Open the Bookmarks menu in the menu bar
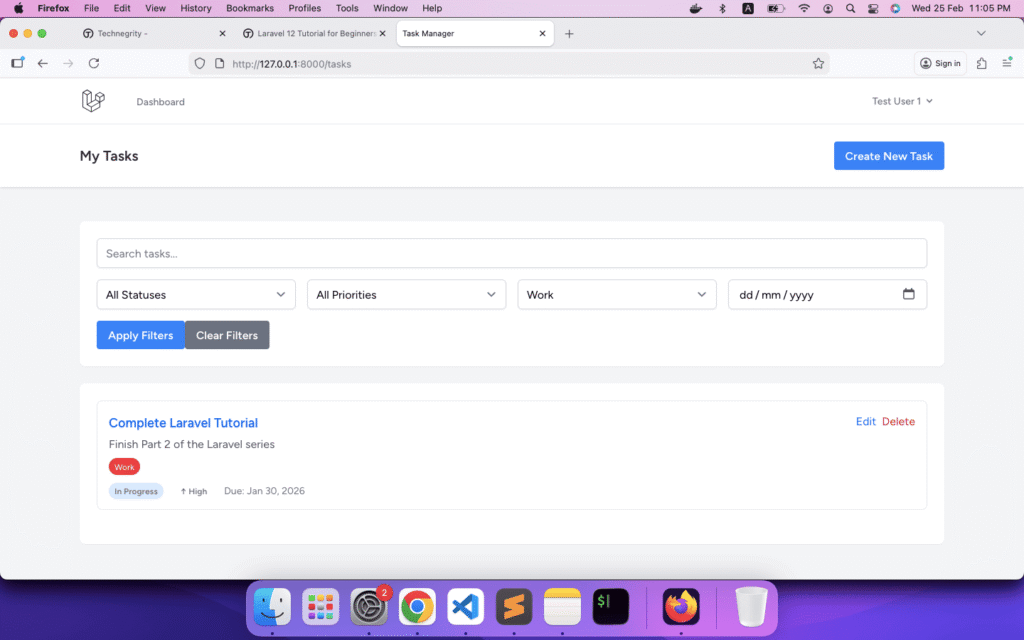This screenshot has width=1024, height=640. pos(249,8)
